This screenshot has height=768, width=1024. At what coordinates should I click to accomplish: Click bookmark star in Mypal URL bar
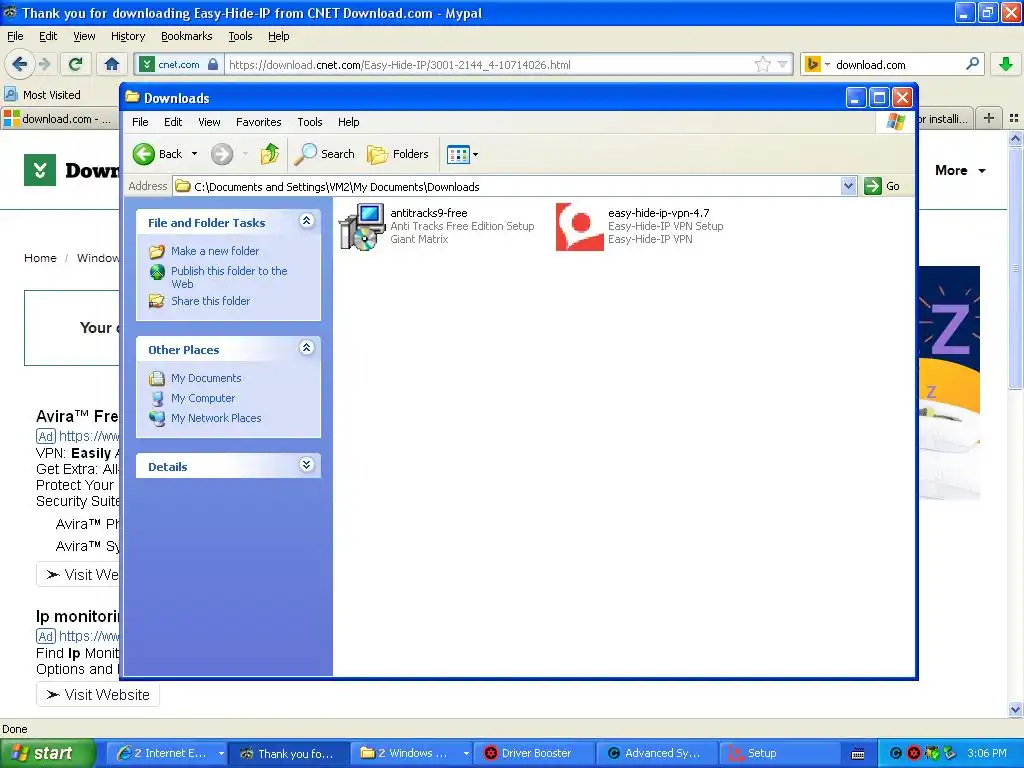762,64
